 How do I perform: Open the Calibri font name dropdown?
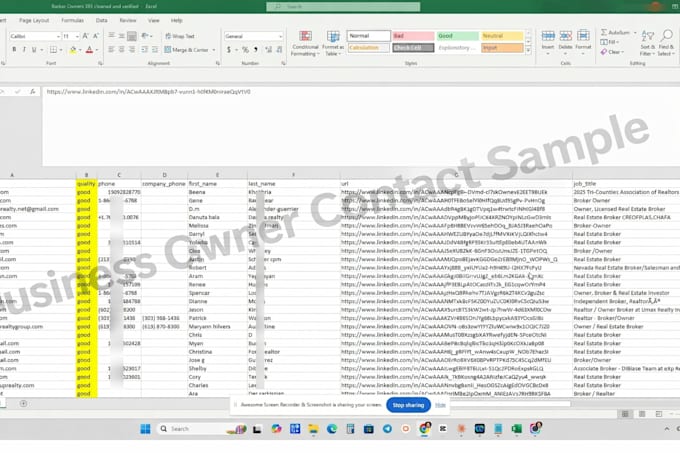click(x=58, y=36)
